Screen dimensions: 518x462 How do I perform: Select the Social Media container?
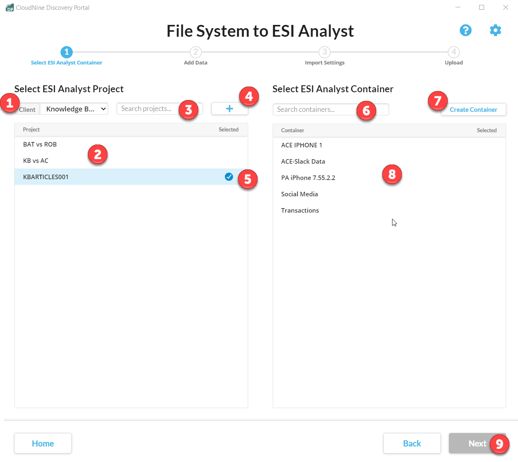pyautogui.click(x=389, y=194)
